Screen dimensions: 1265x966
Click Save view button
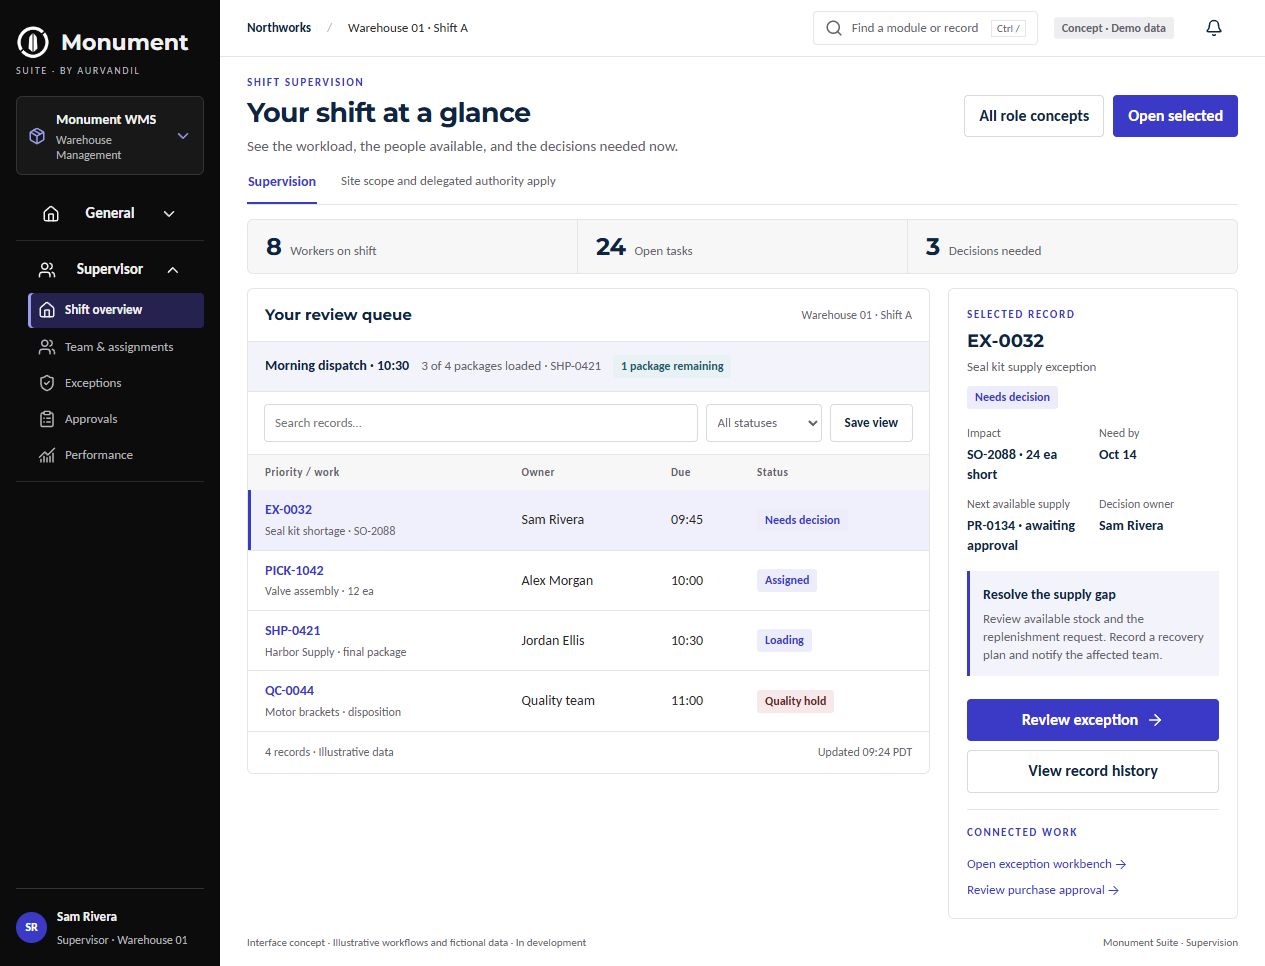(871, 423)
